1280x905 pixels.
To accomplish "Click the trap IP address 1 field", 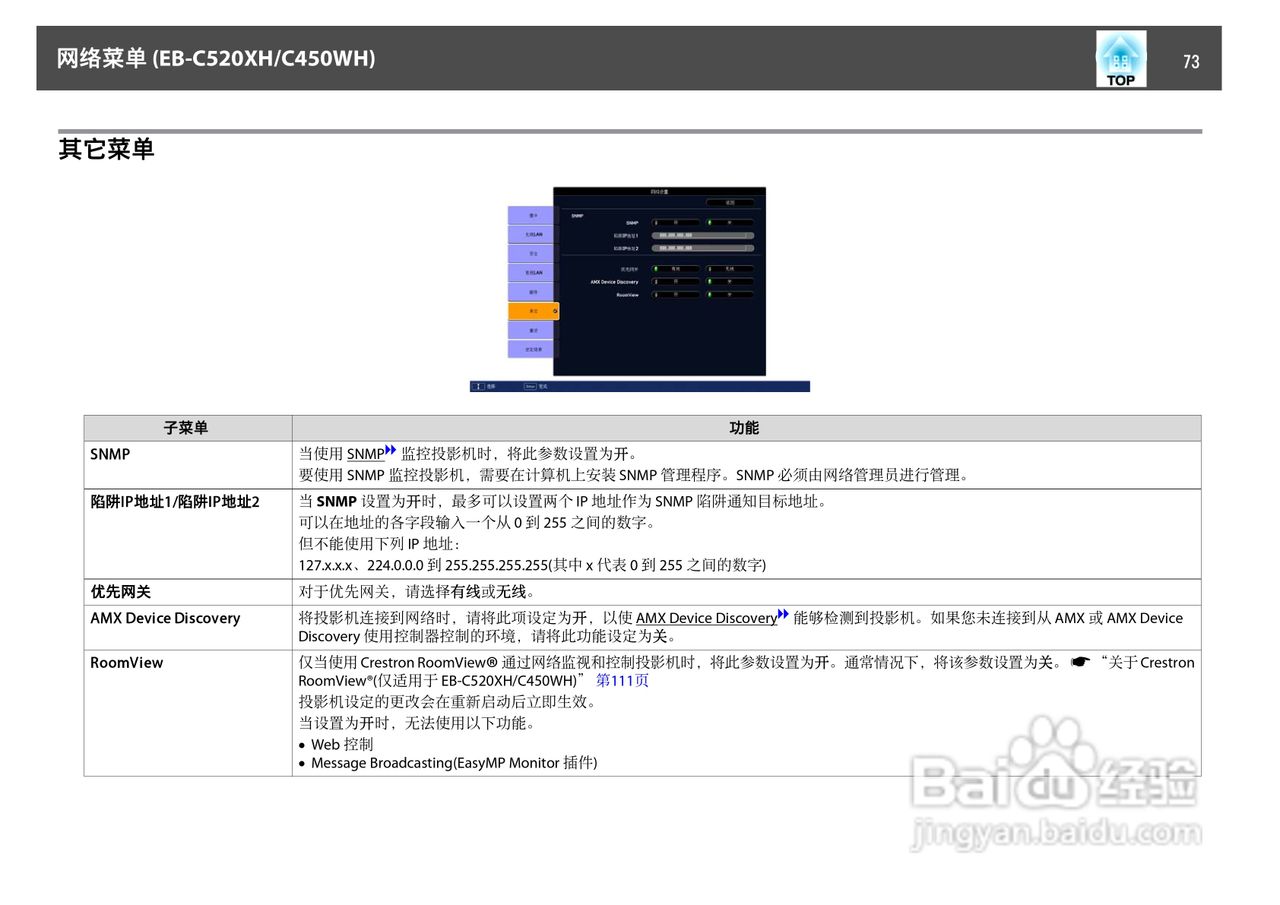I will click(x=703, y=236).
